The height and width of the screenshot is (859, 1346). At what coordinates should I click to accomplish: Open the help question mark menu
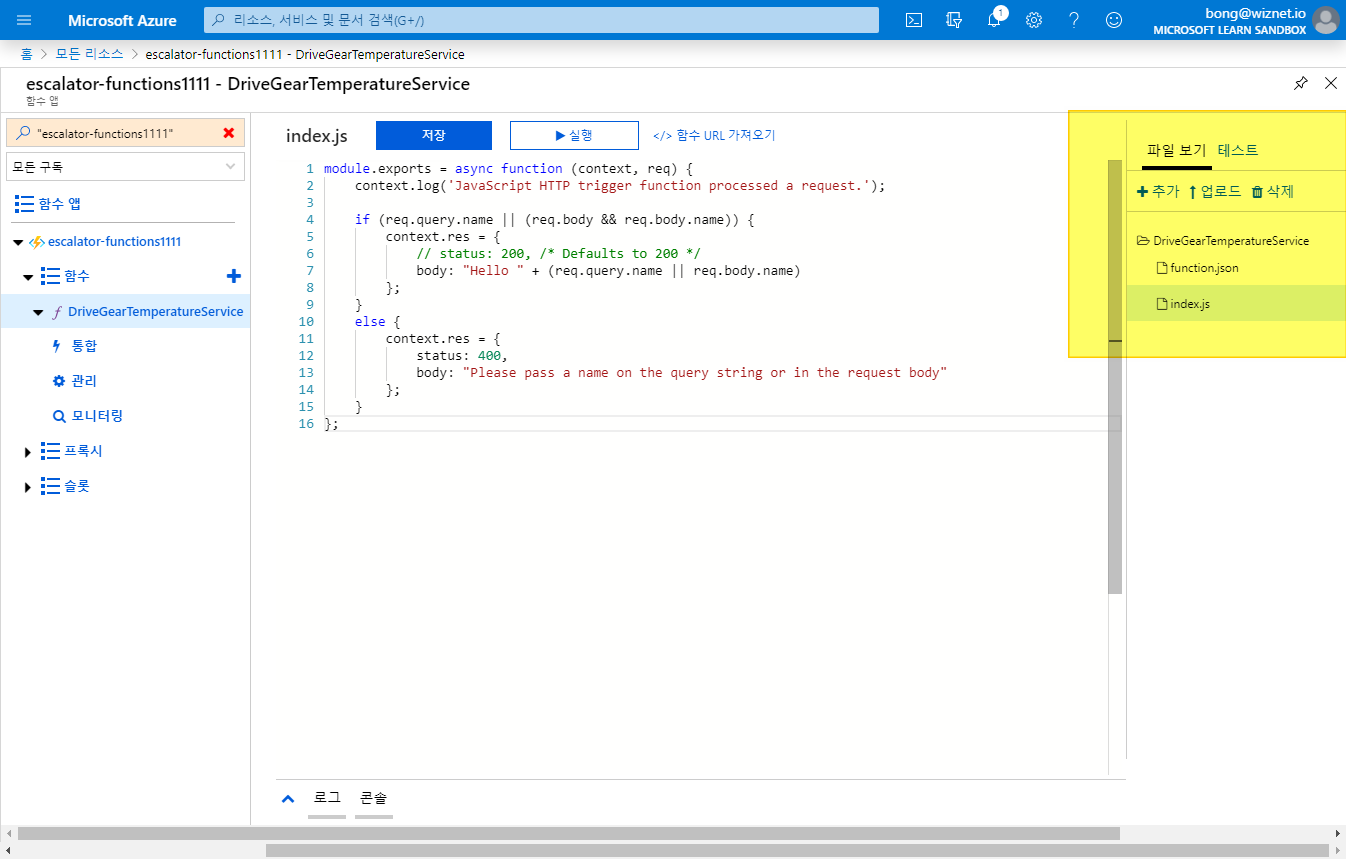point(1074,20)
